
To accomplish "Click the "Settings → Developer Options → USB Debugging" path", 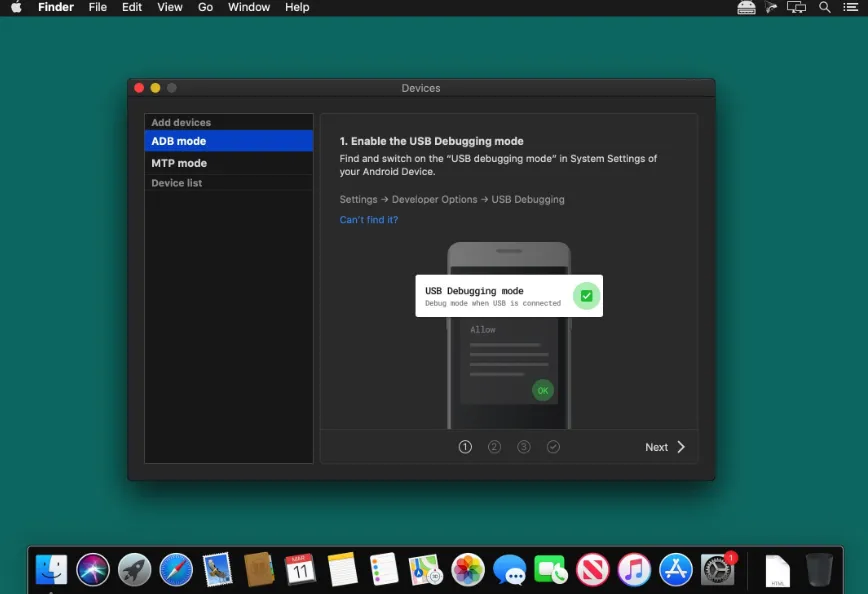I will point(452,199).
